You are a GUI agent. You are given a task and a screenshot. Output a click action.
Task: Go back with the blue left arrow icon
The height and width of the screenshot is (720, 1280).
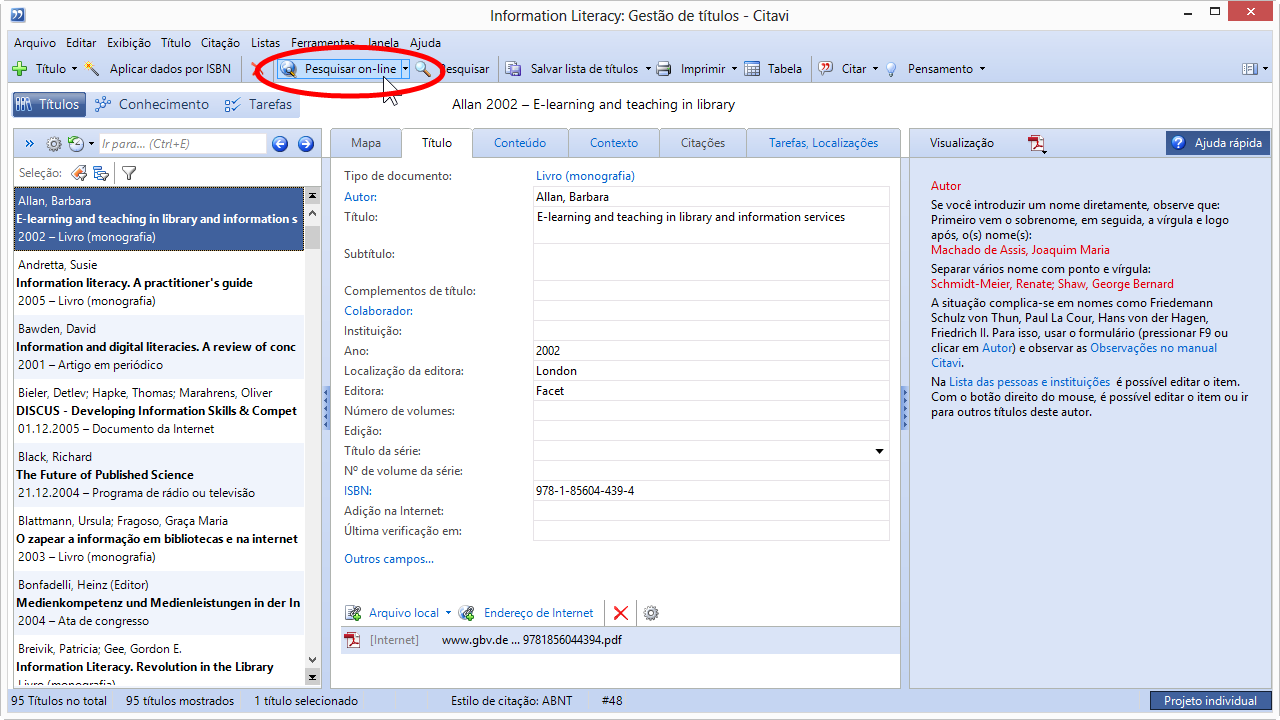click(x=280, y=144)
